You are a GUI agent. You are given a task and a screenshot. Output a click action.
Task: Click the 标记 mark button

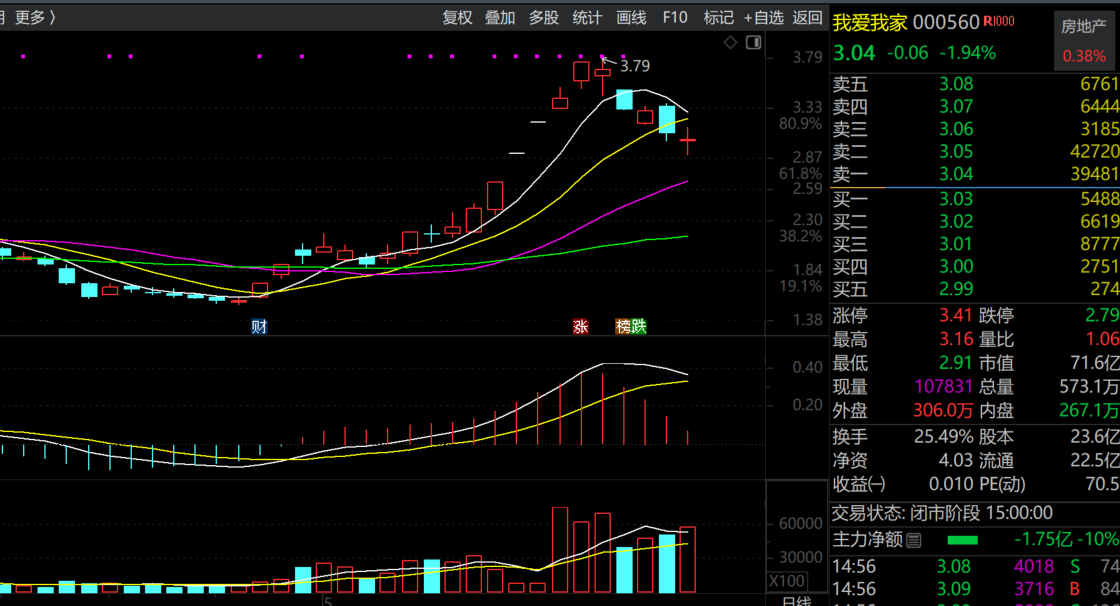(719, 17)
